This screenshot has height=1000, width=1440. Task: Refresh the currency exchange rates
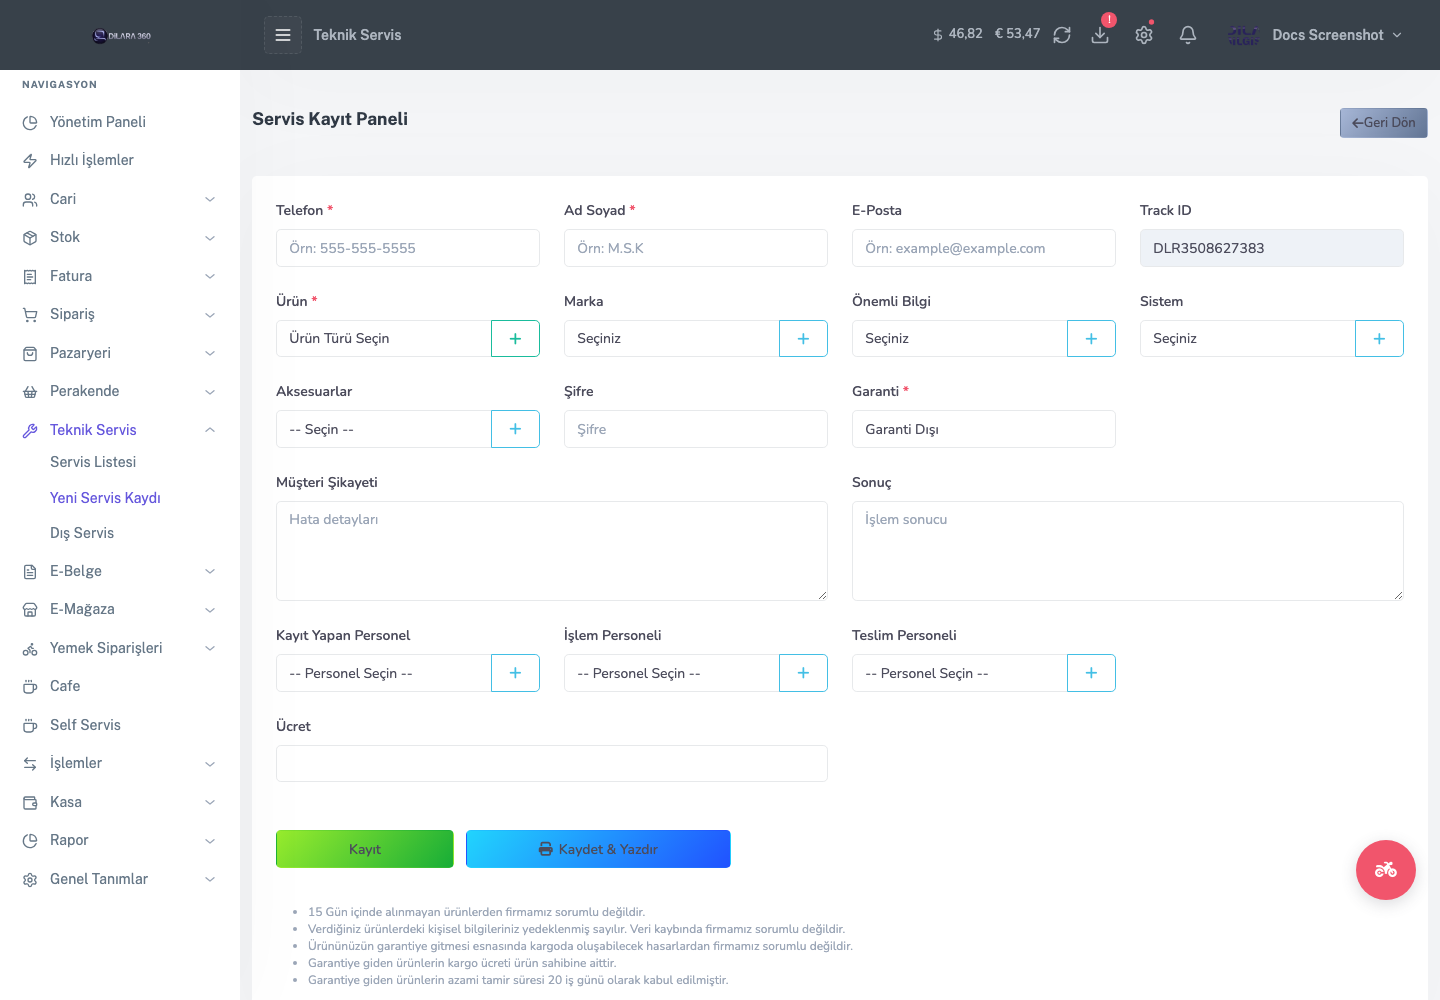click(1062, 35)
